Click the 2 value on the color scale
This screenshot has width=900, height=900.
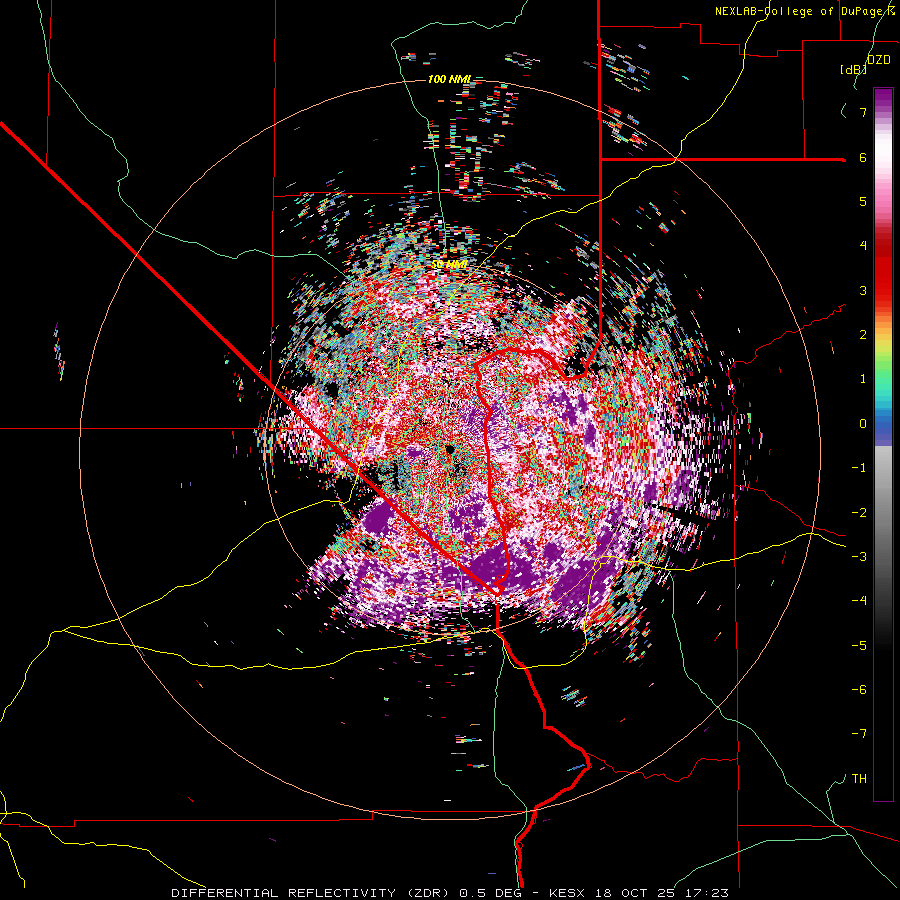click(x=863, y=335)
